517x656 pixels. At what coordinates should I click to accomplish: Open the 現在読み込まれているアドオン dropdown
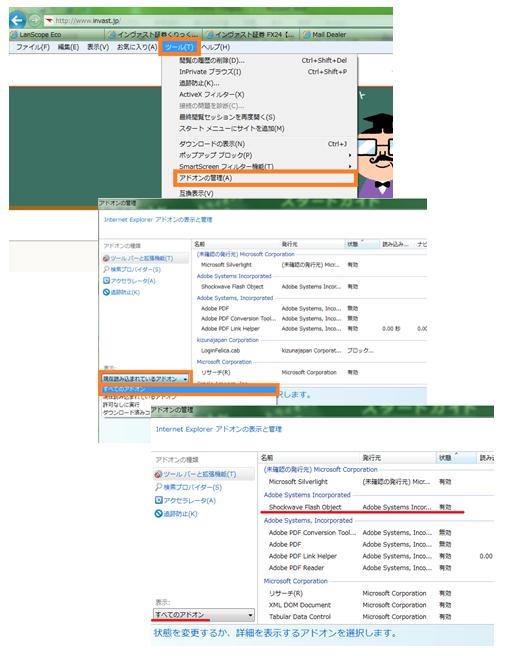(146, 379)
